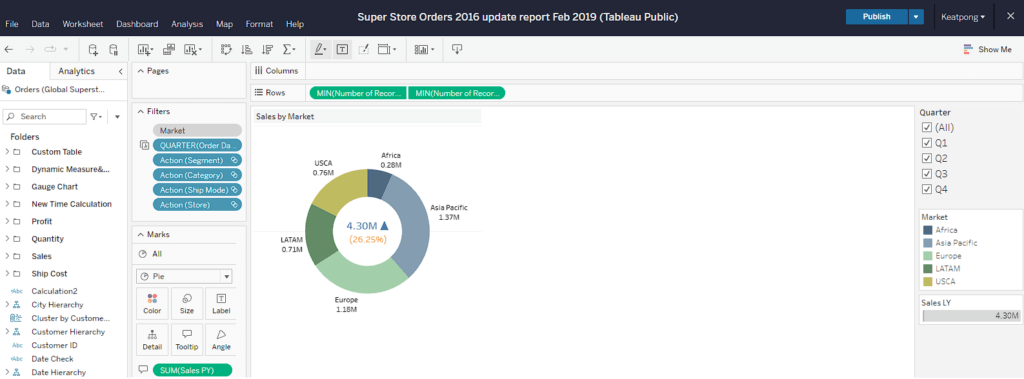Click the Size mark card

187,304
